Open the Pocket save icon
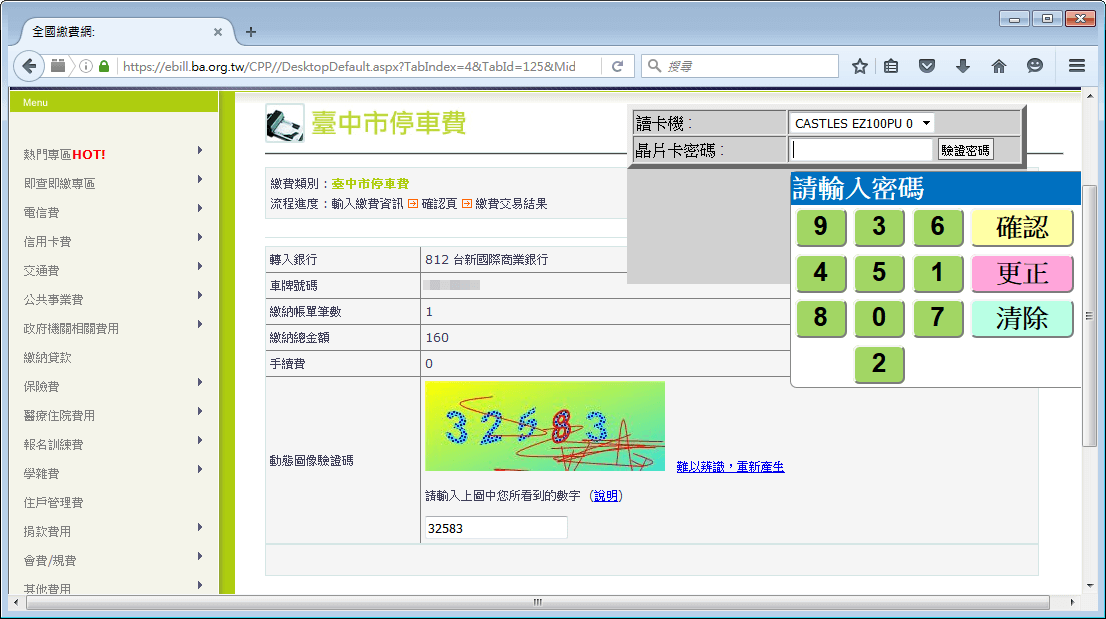Viewport: 1106px width, 619px height. click(927, 66)
